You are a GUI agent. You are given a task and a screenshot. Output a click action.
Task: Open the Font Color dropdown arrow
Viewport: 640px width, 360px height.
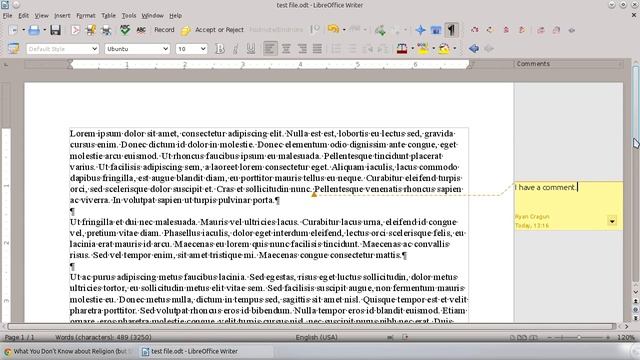click(412, 49)
